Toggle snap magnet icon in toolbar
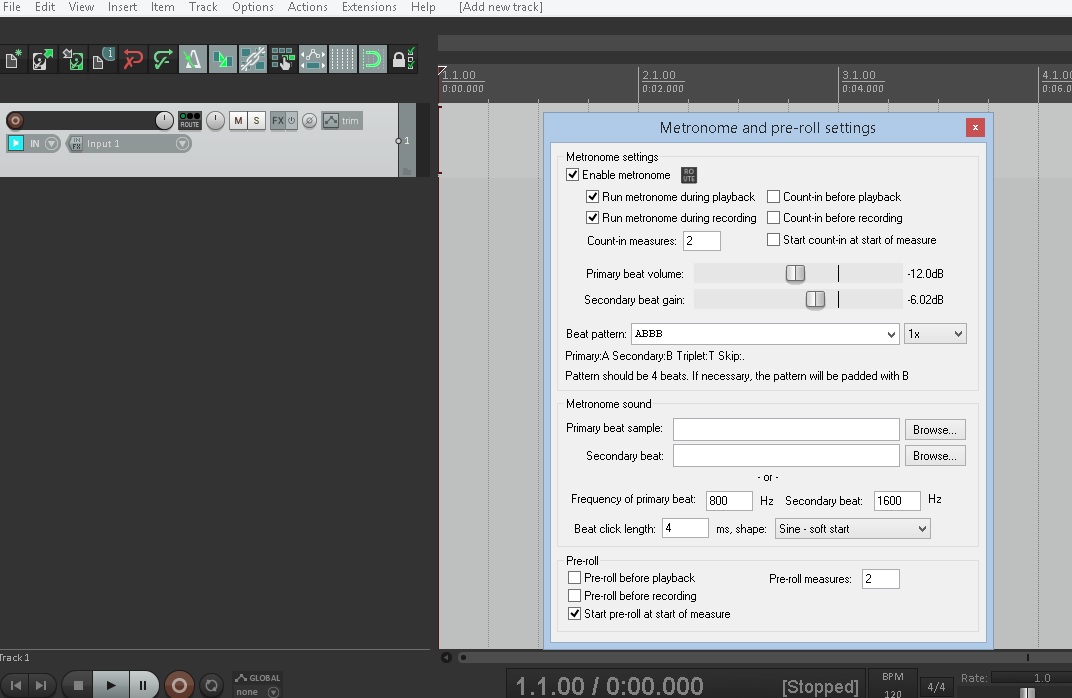The width and height of the screenshot is (1072, 698). tap(372, 60)
